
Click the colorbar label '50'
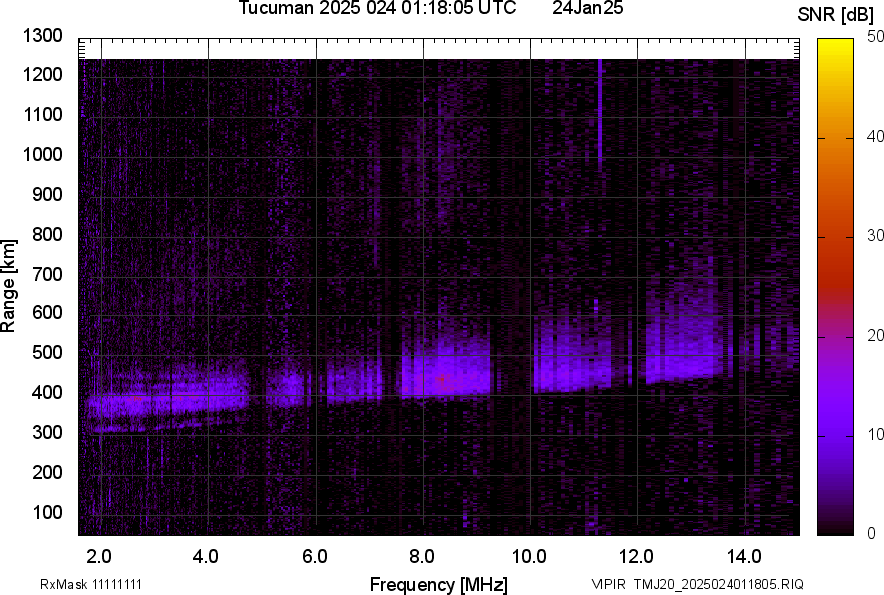[876, 37]
